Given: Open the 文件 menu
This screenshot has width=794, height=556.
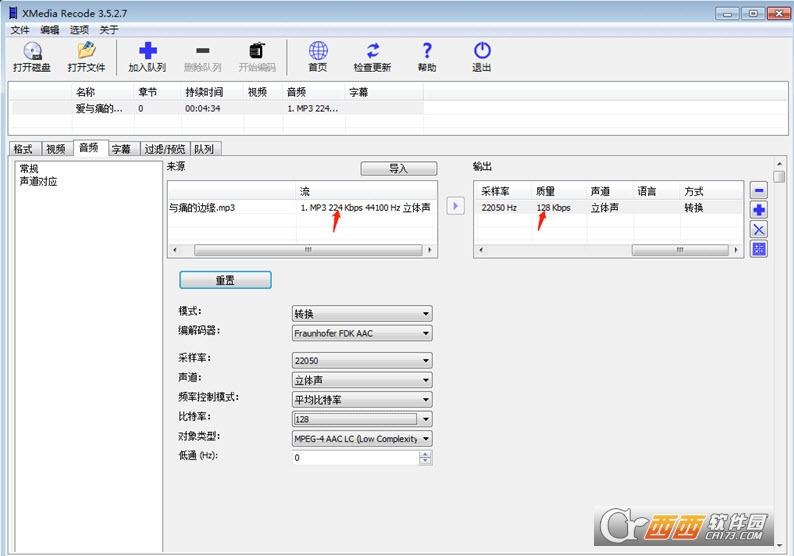Looking at the screenshot, I should [20, 30].
